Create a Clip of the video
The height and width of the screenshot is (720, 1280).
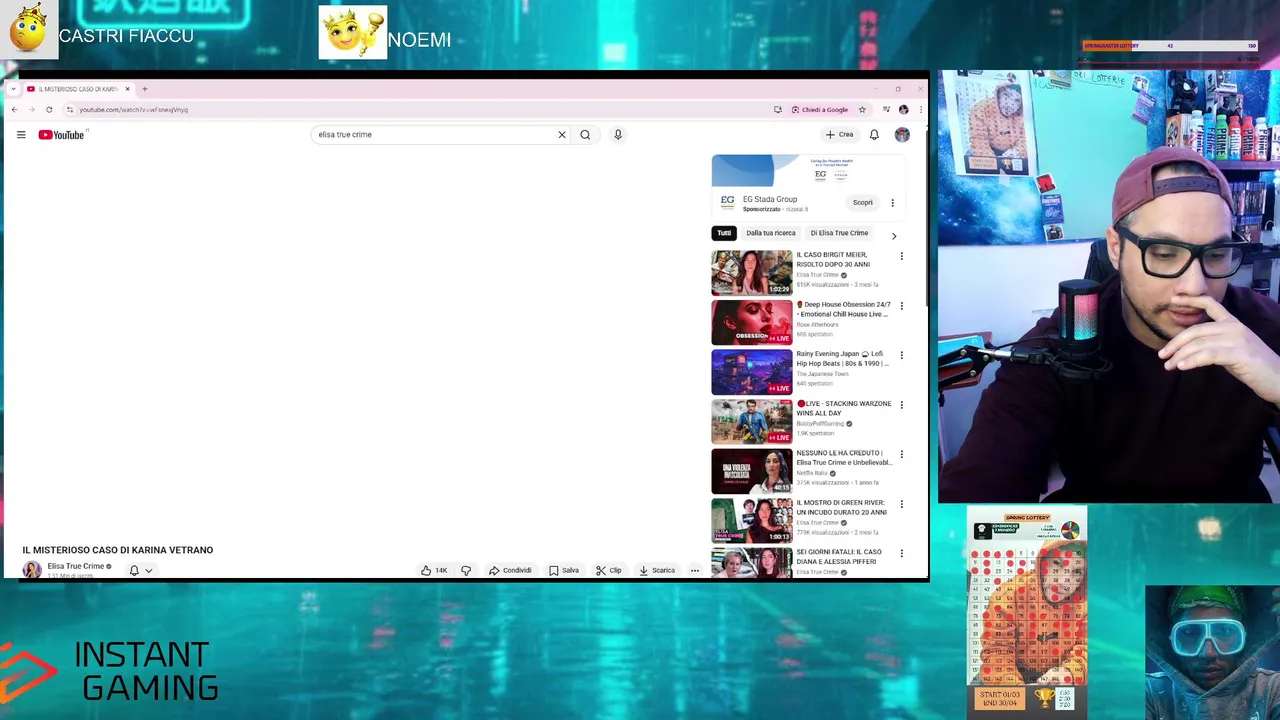pyautogui.click(x=609, y=570)
